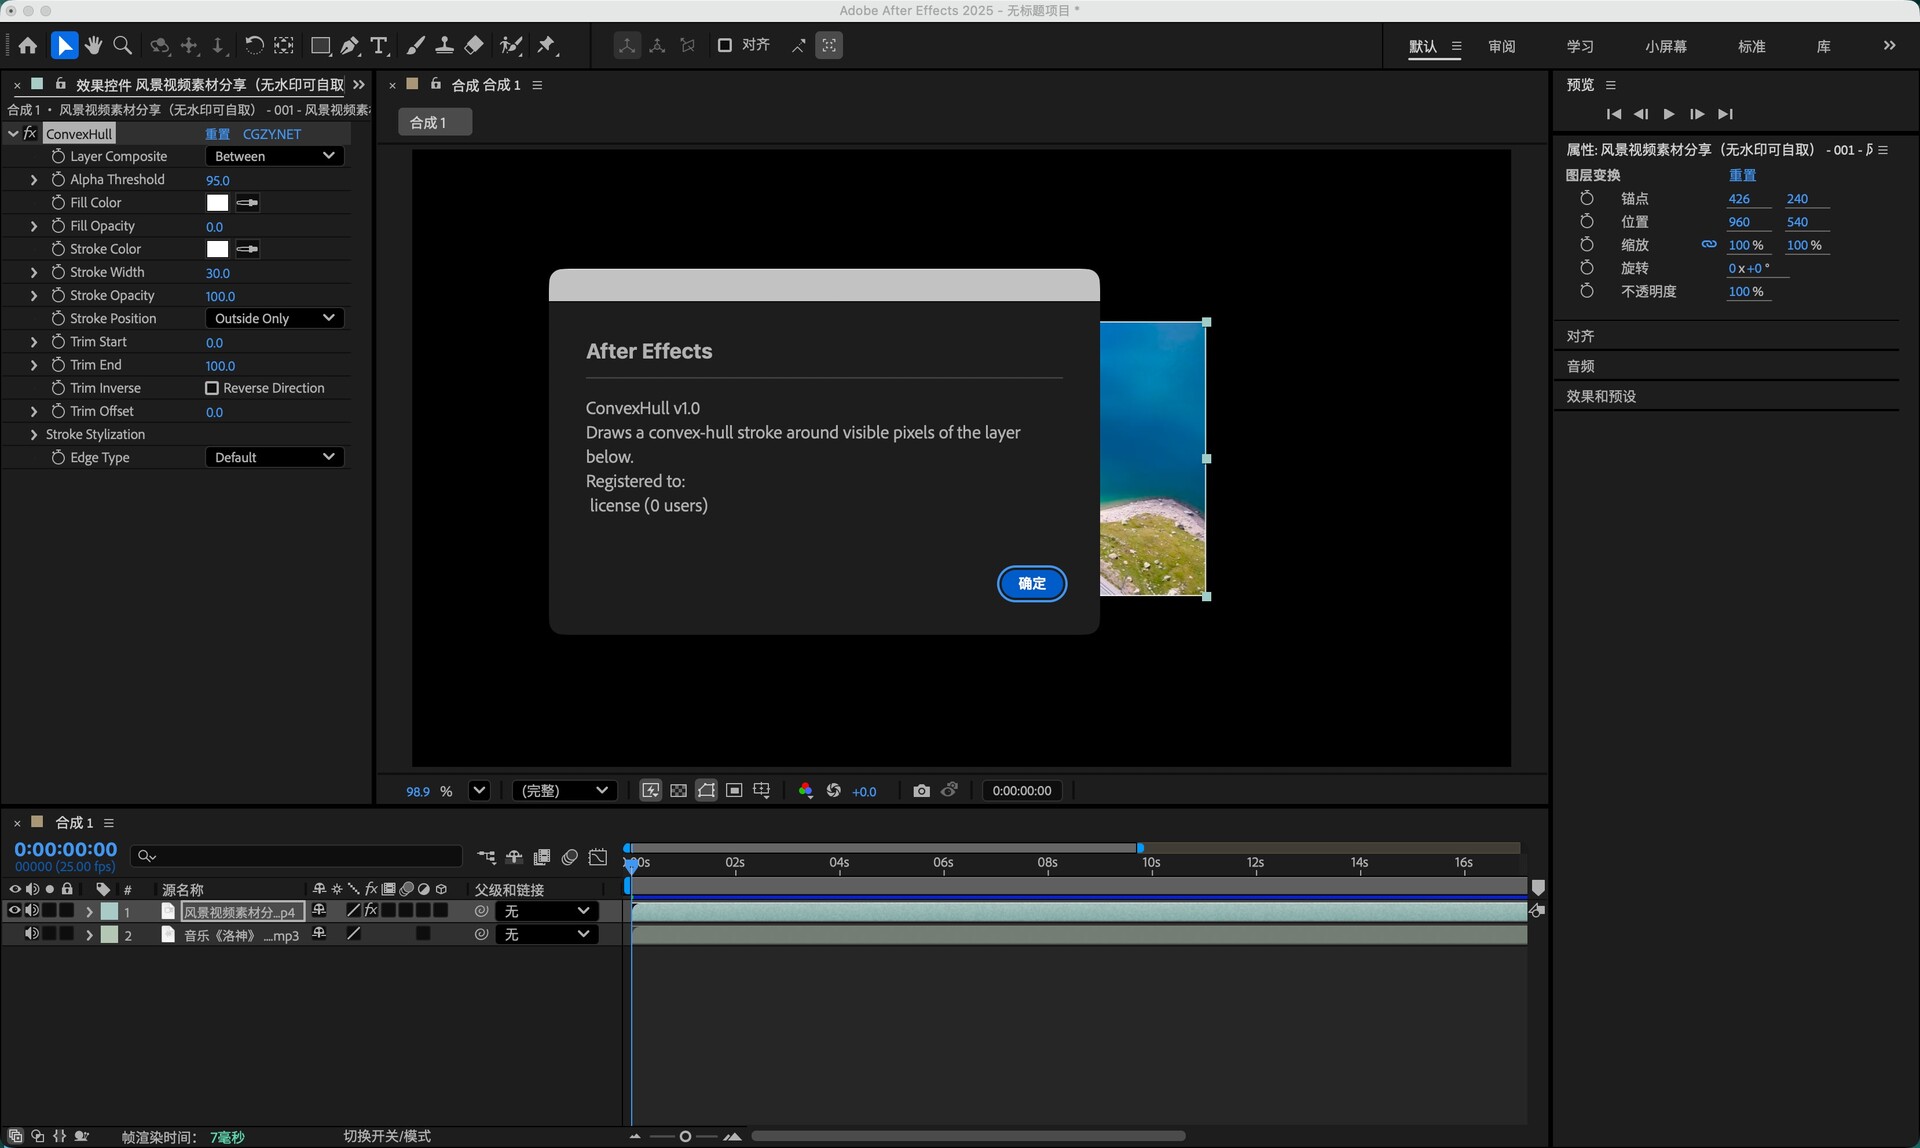This screenshot has width=1920, height=1148.
Task: Select the Eraser tool
Action: coord(474,46)
